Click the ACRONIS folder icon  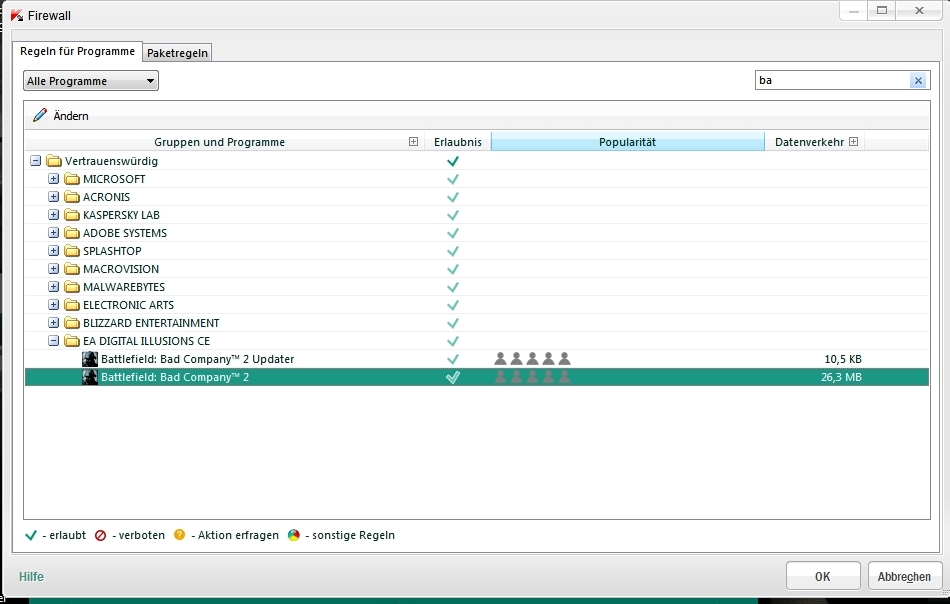[72, 197]
